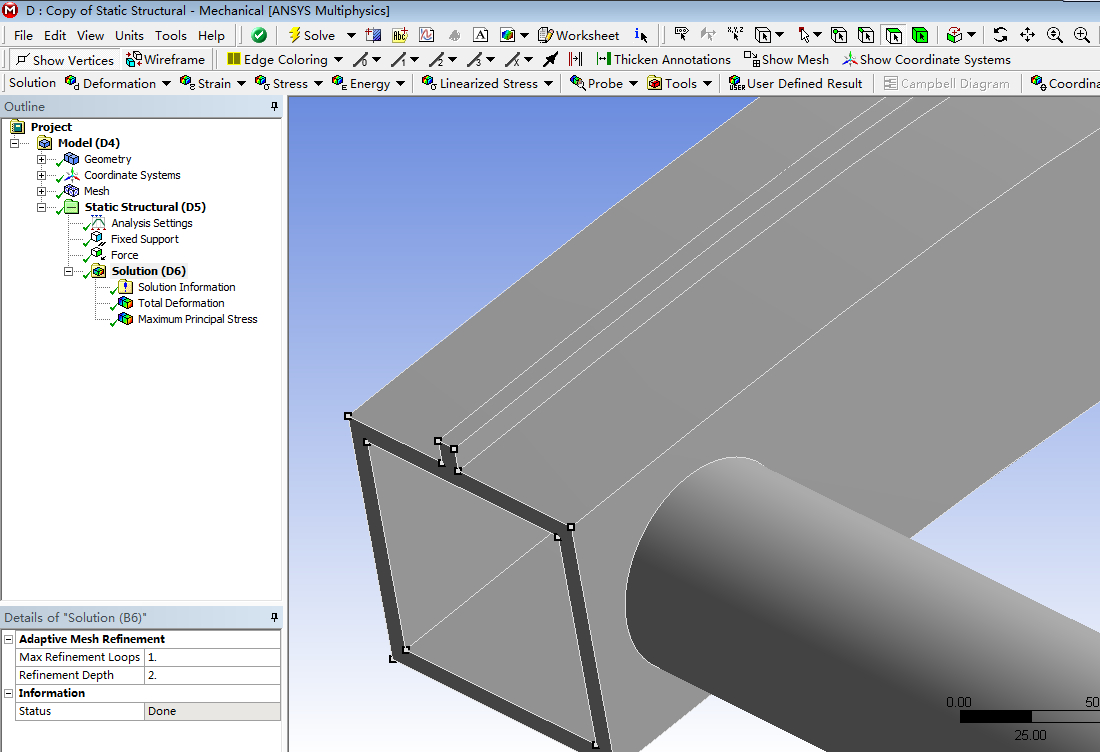Select Maximum Principal Stress result
Image resolution: width=1100 pixels, height=752 pixels.
[x=198, y=319]
